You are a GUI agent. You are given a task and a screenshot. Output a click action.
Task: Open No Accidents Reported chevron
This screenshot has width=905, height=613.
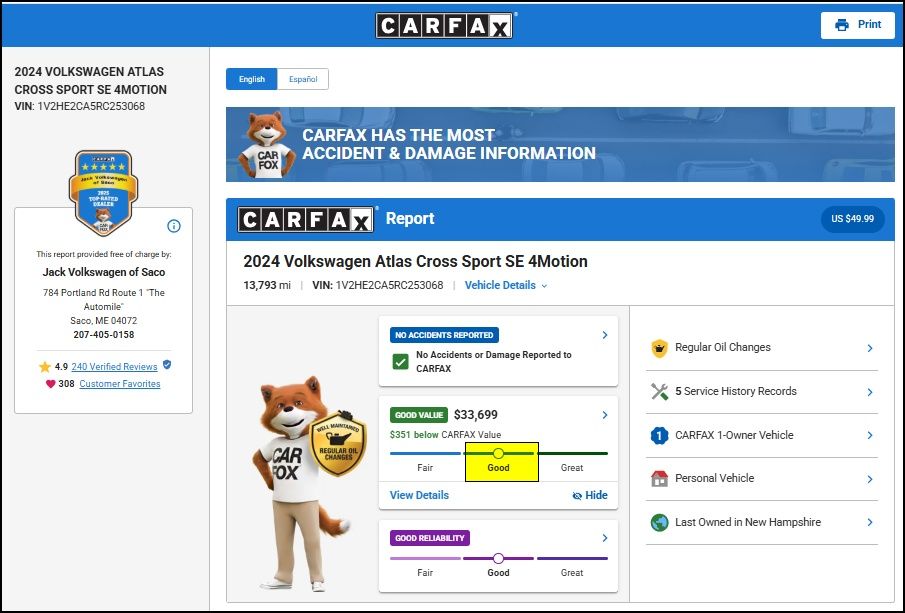point(605,335)
